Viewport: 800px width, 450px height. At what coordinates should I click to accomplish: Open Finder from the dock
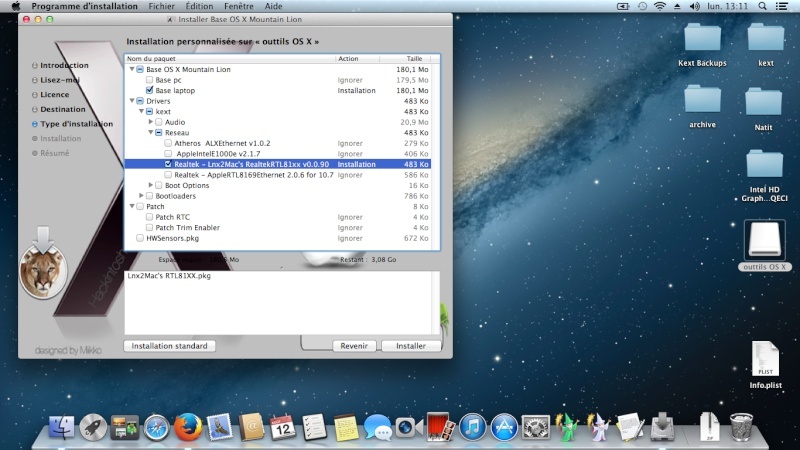(62, 427)
